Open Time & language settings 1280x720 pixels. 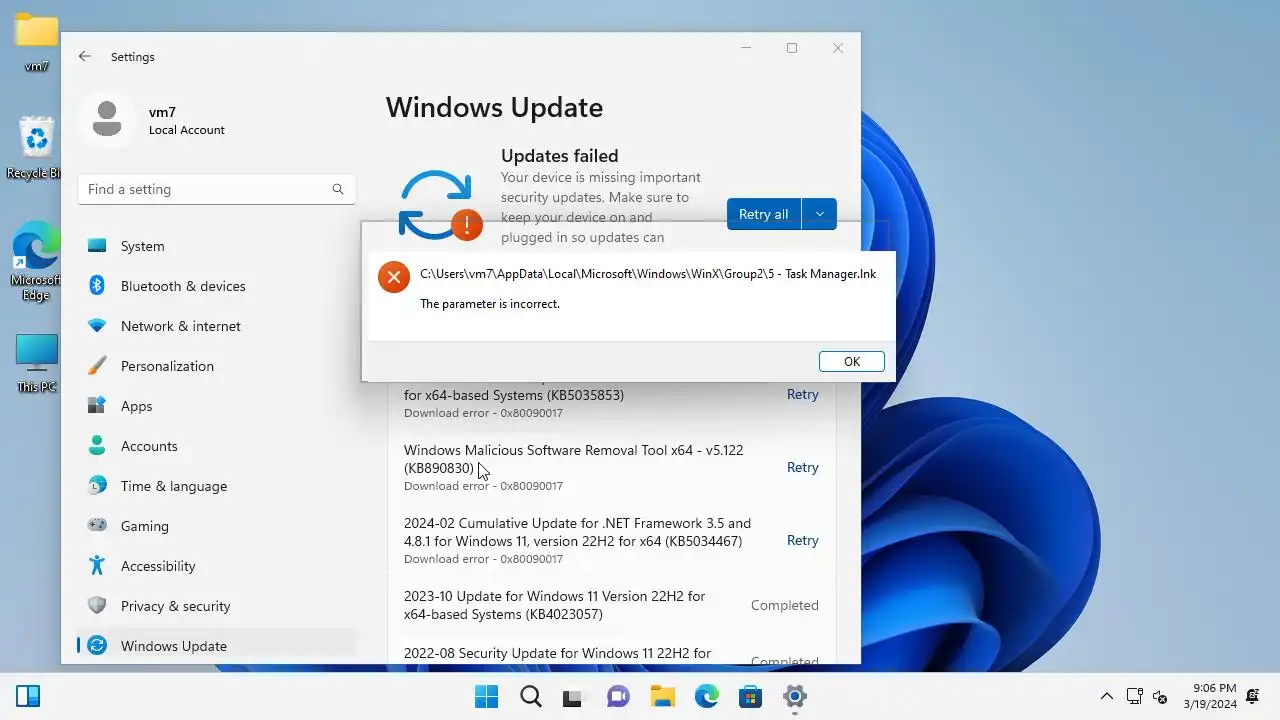pyautogui.click(x=217, y=486)
